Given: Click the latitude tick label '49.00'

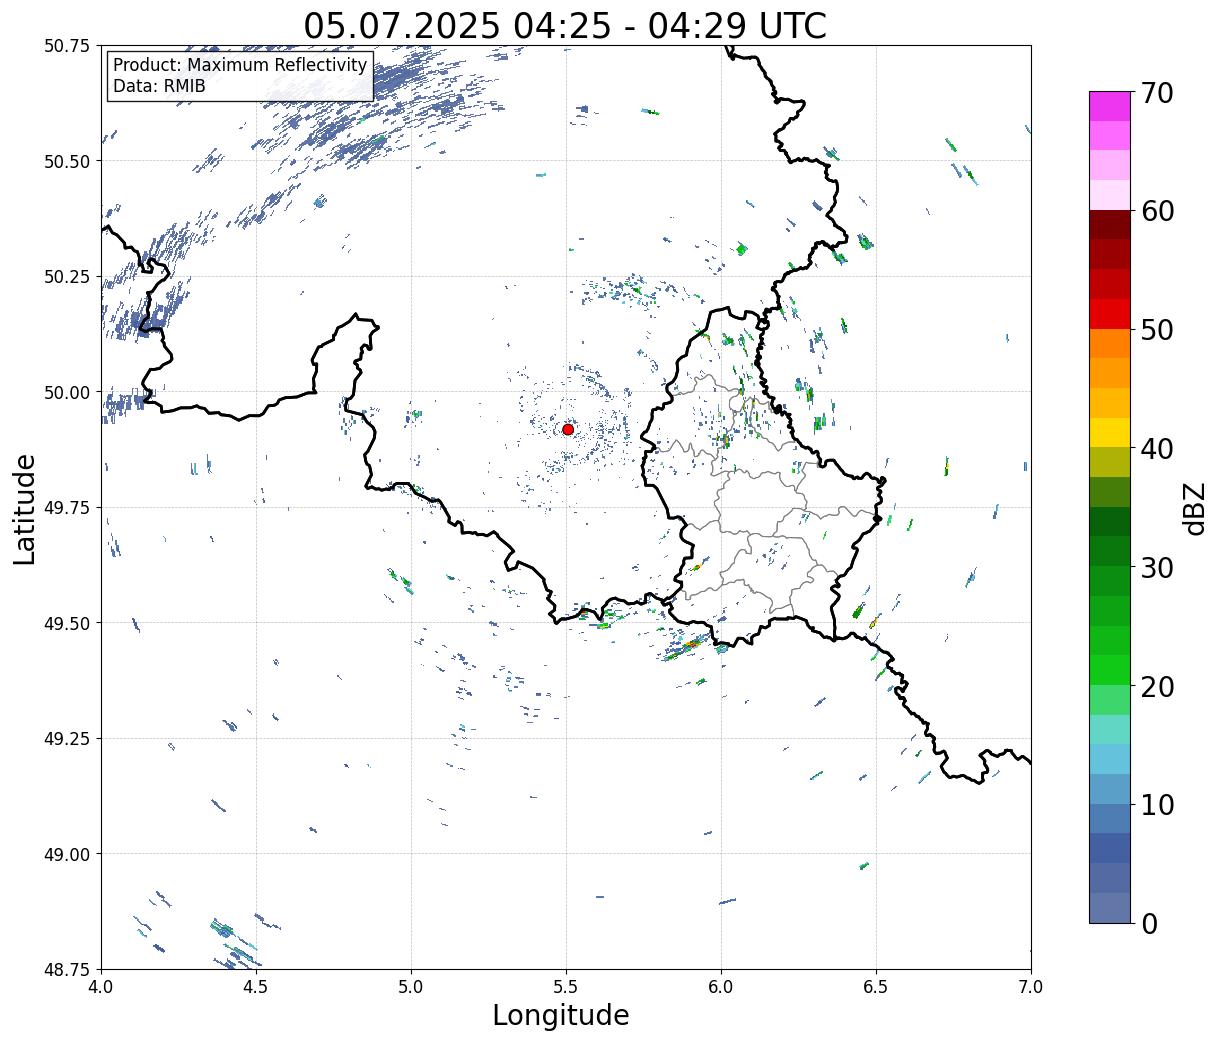Looking at the screenshot, I should [x=67, y=854].
